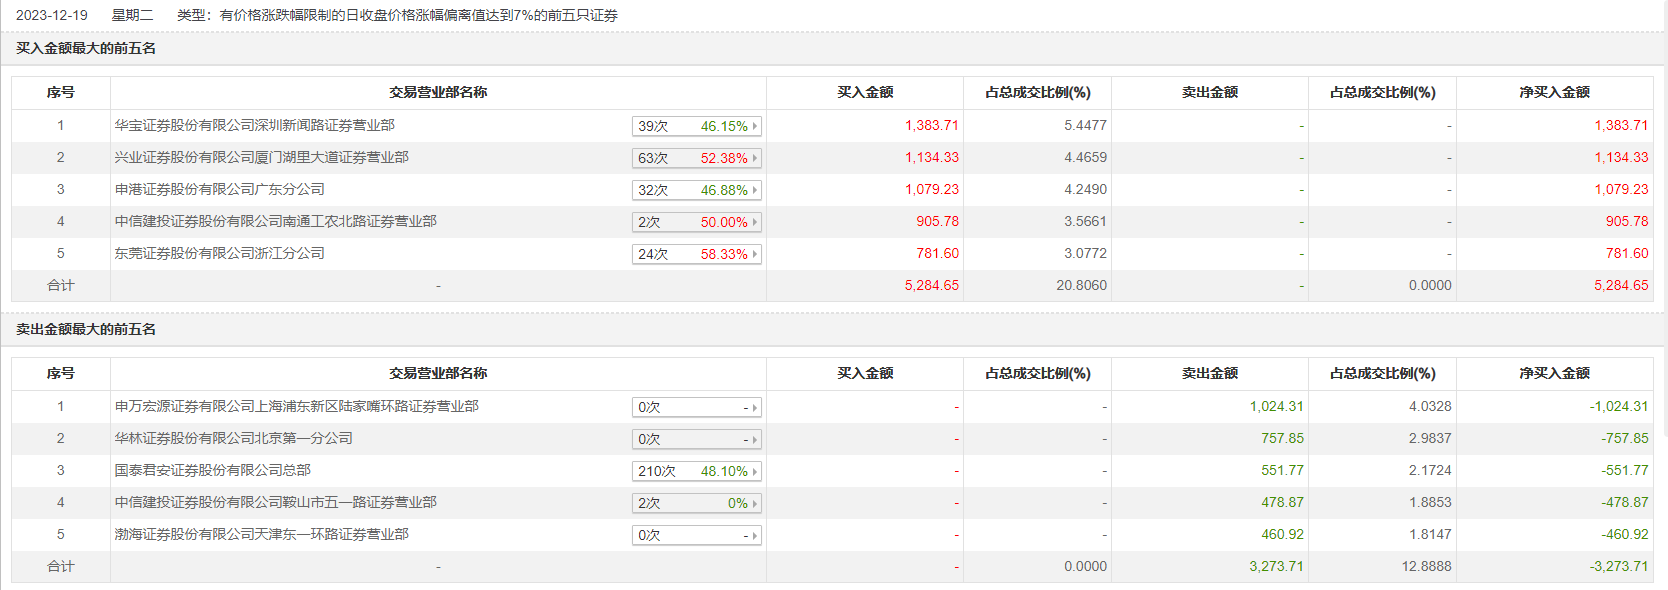Open 申港证券广东分公司 link

click(x=219, y=189)
